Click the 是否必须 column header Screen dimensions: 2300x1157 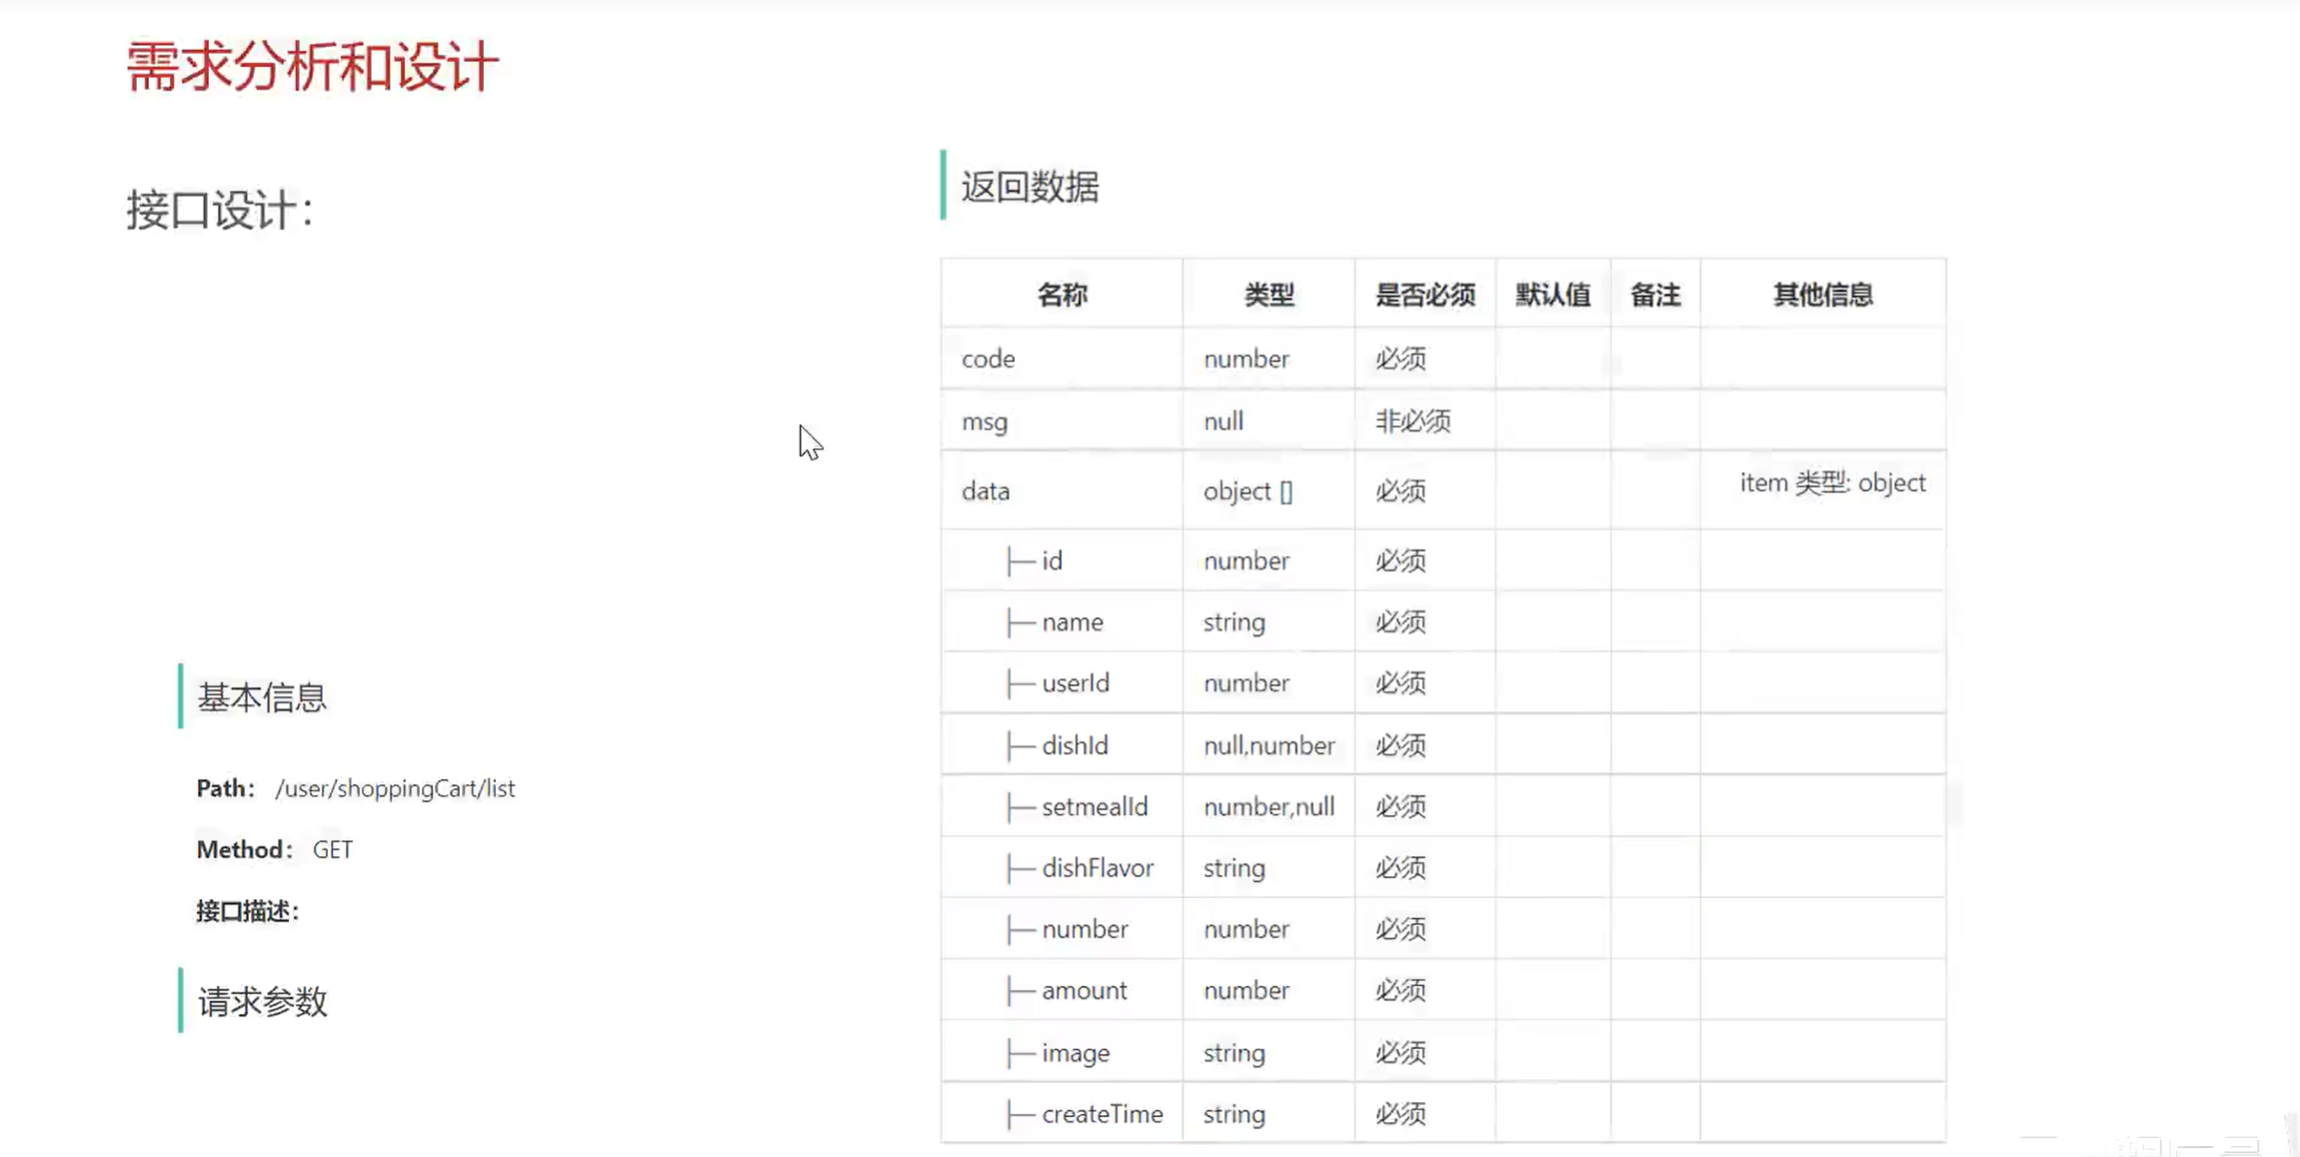1425,295
